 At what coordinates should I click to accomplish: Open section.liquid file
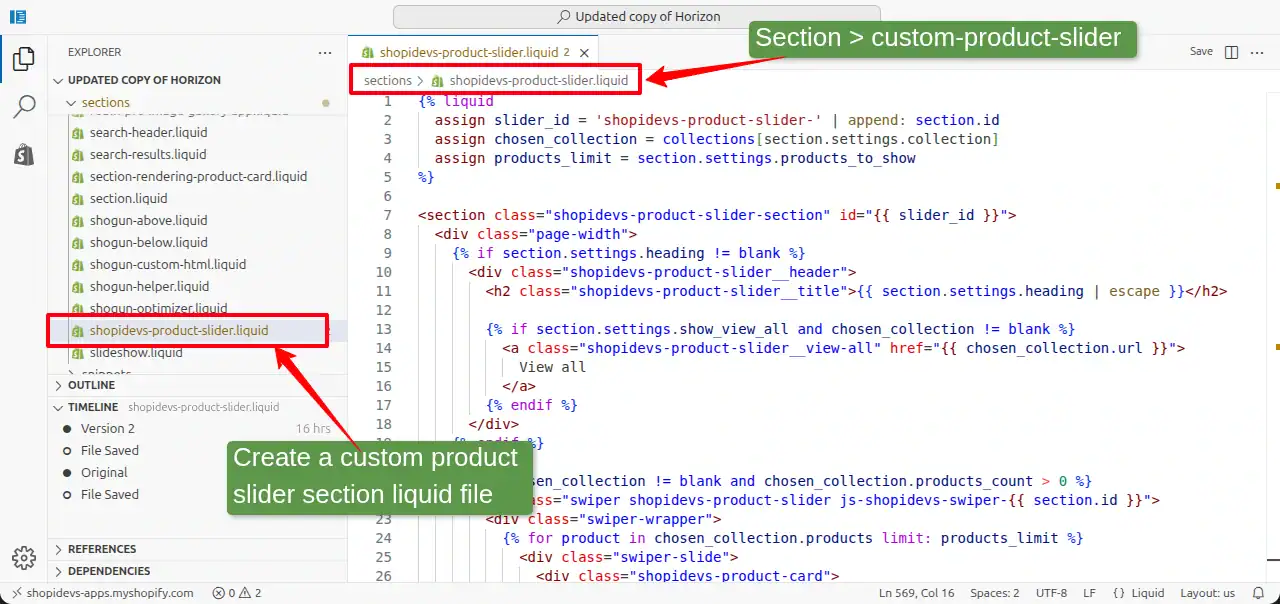129,198
